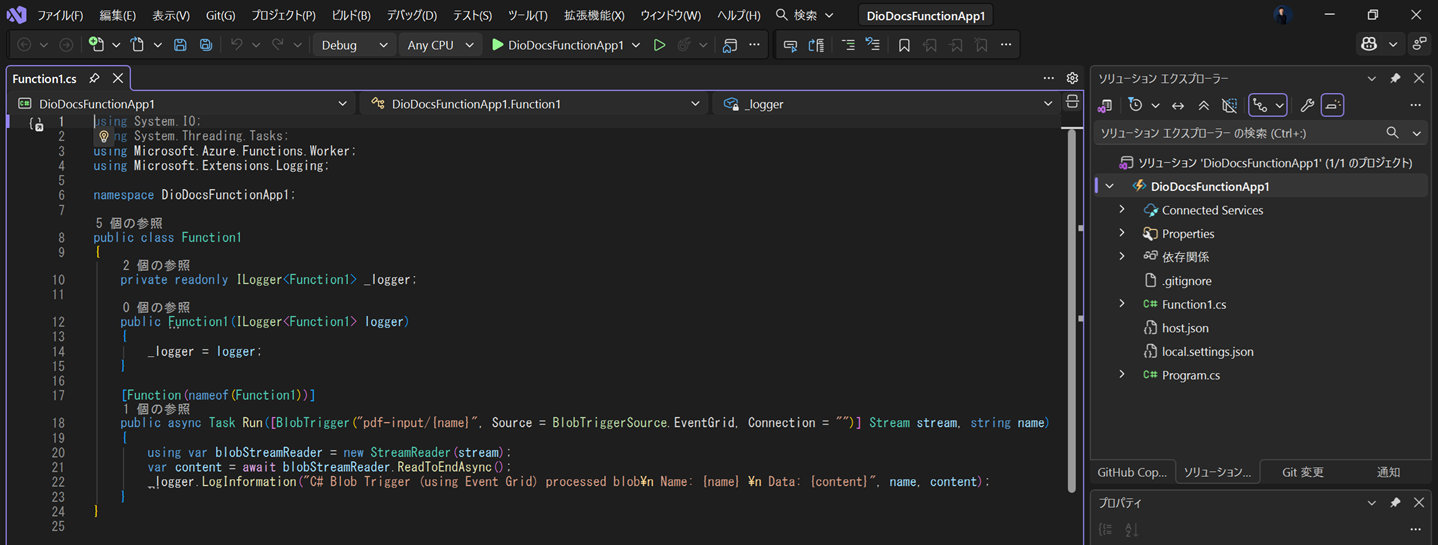Open editor settings gear icon
The width and height of the screenshot is (1438, 545).
(x=1072, y=78)
